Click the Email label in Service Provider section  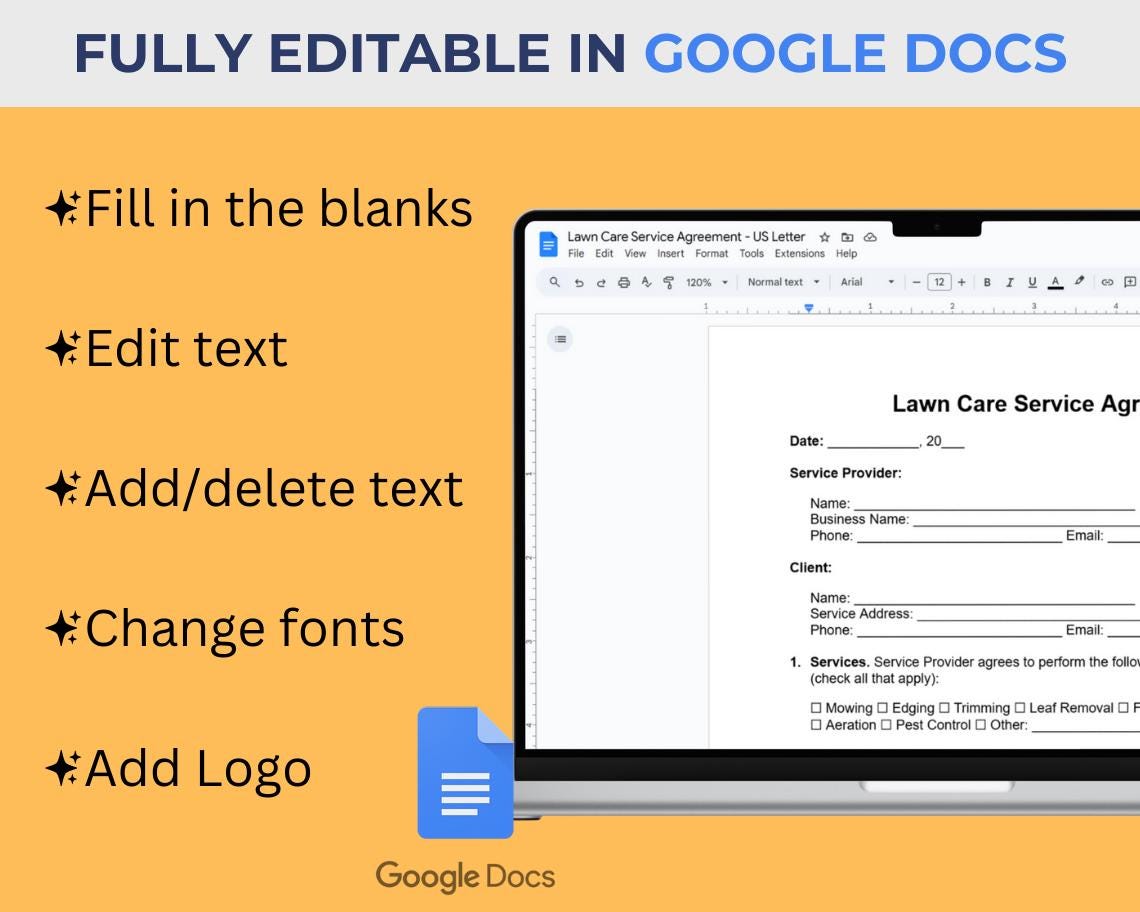pos(1084,536)
